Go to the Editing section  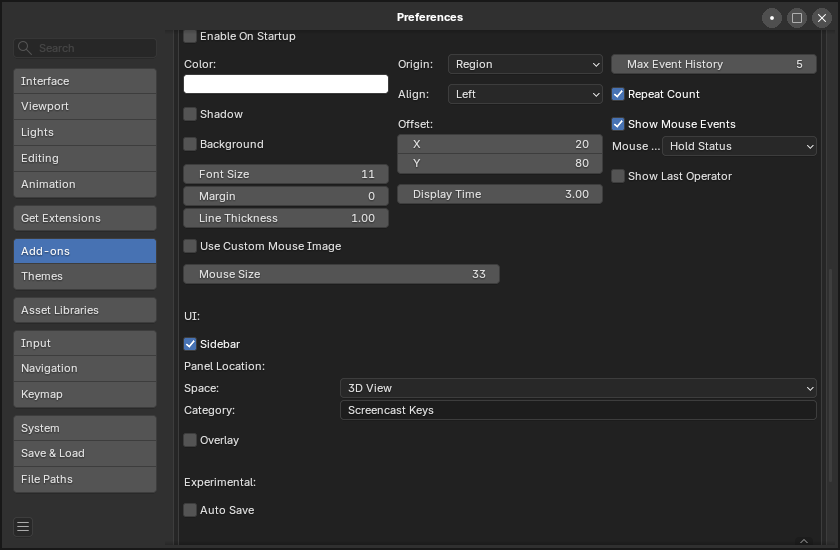(x=85, y=159)
